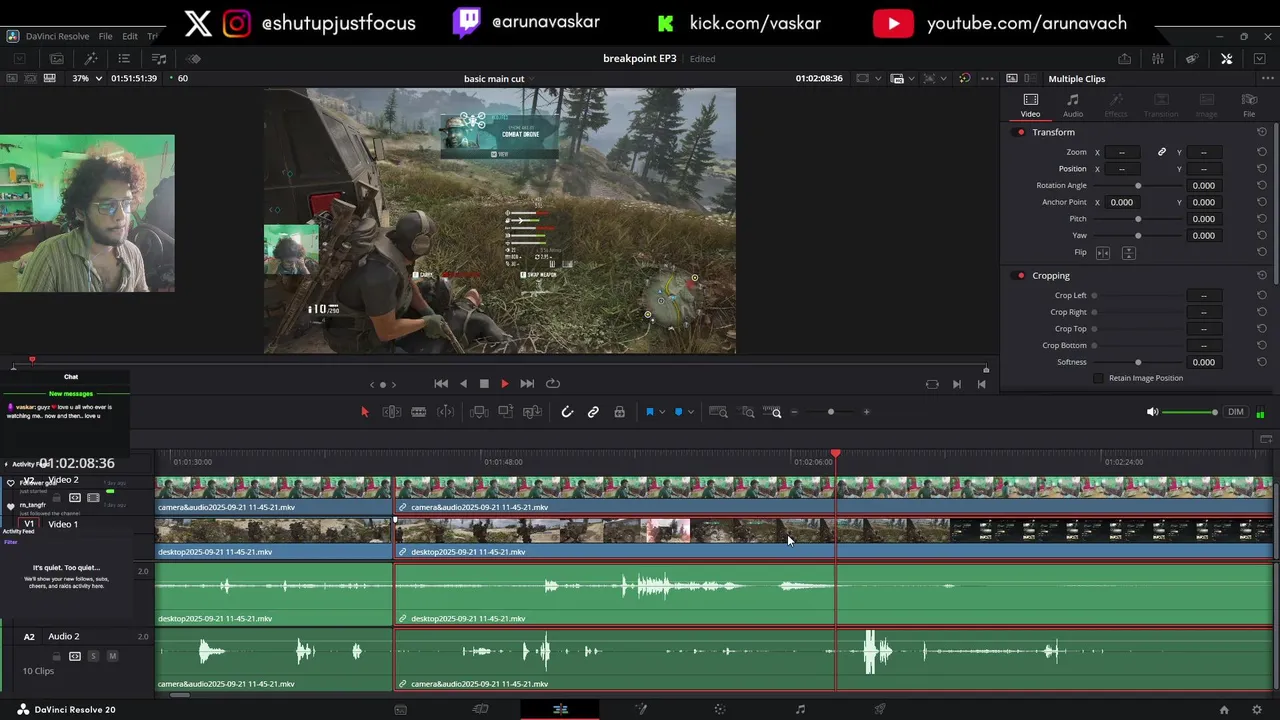Open the Effects magic wand panel
This screenshot has width=1280, height=720.
point(90,59)
